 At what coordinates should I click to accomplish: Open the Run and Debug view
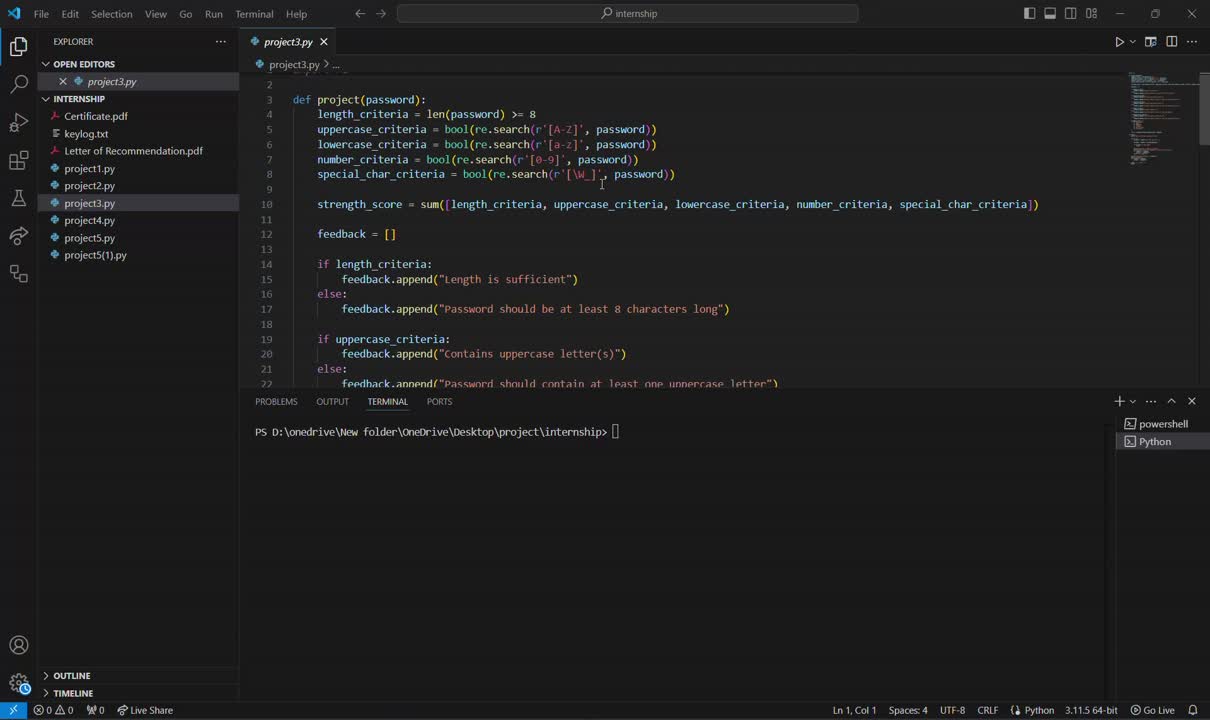(x=18, y=123)
